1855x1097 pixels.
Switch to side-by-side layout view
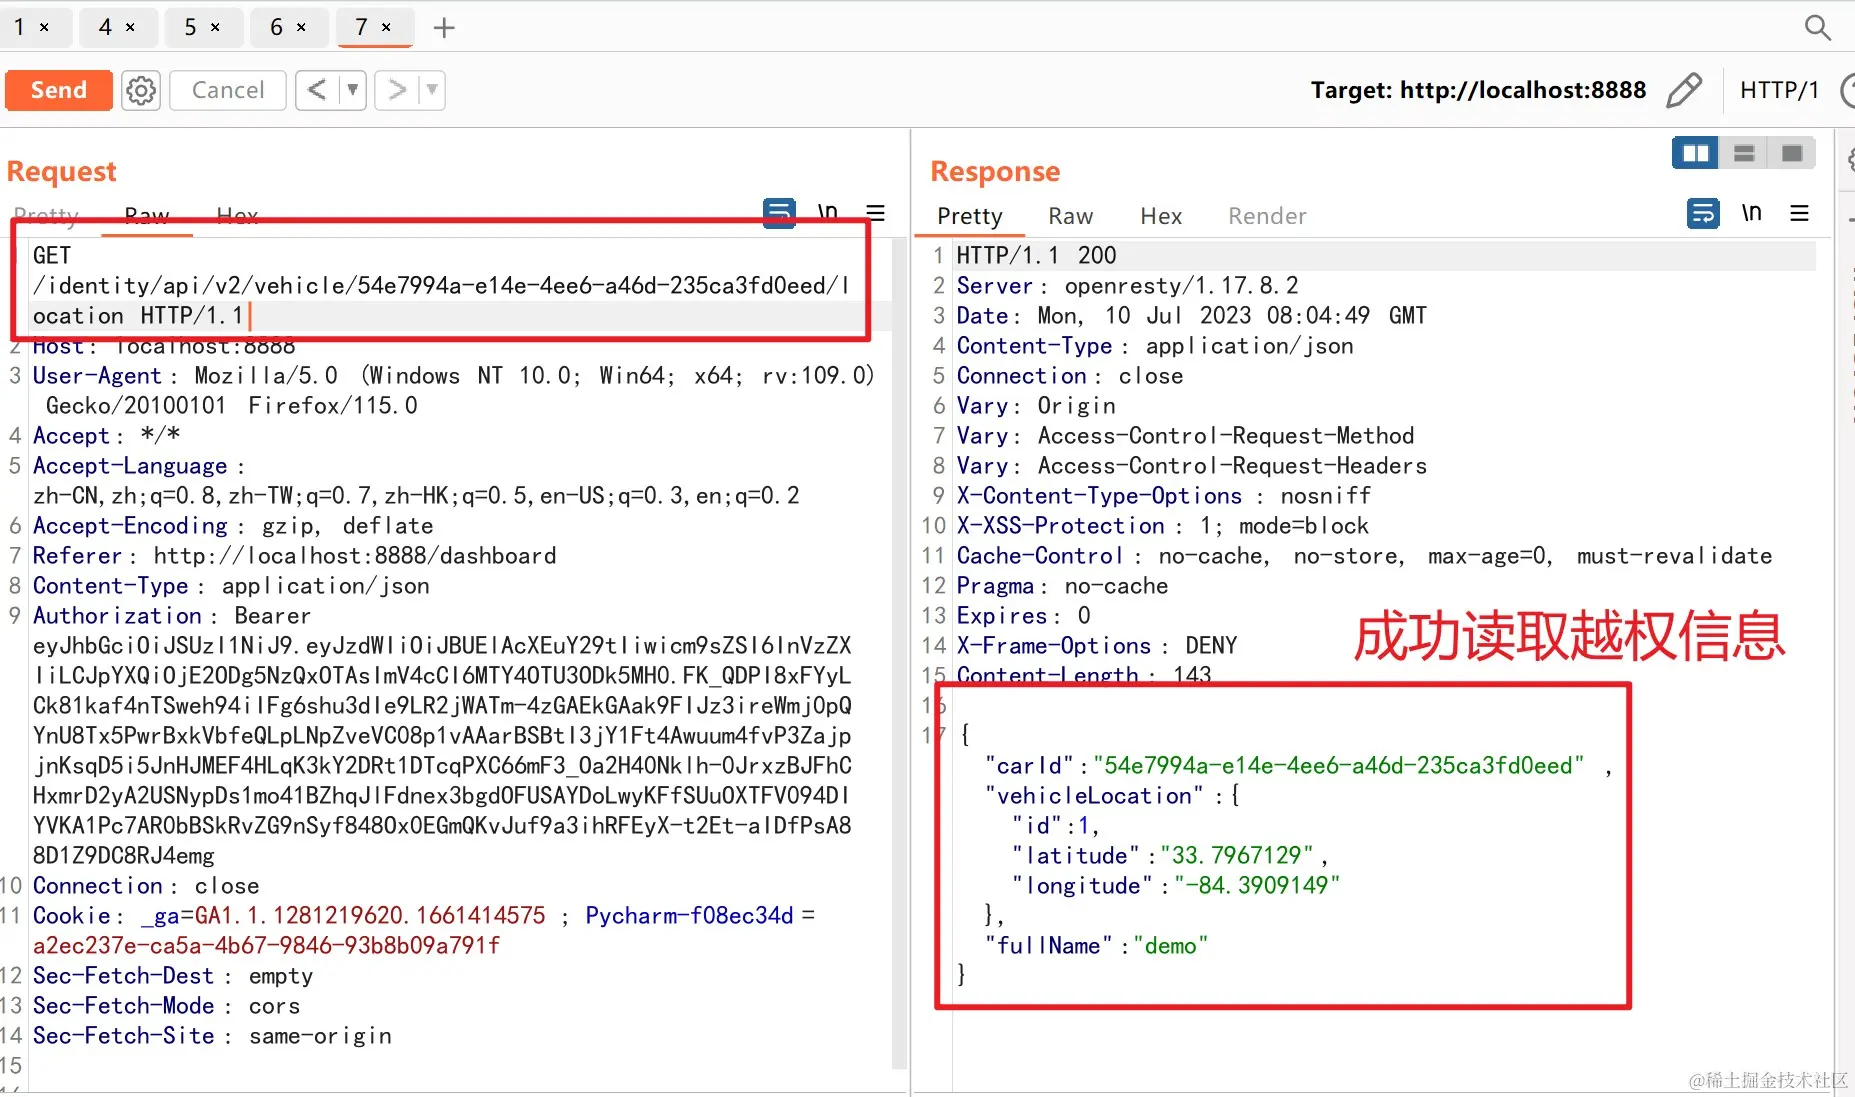coord(1696,153)
